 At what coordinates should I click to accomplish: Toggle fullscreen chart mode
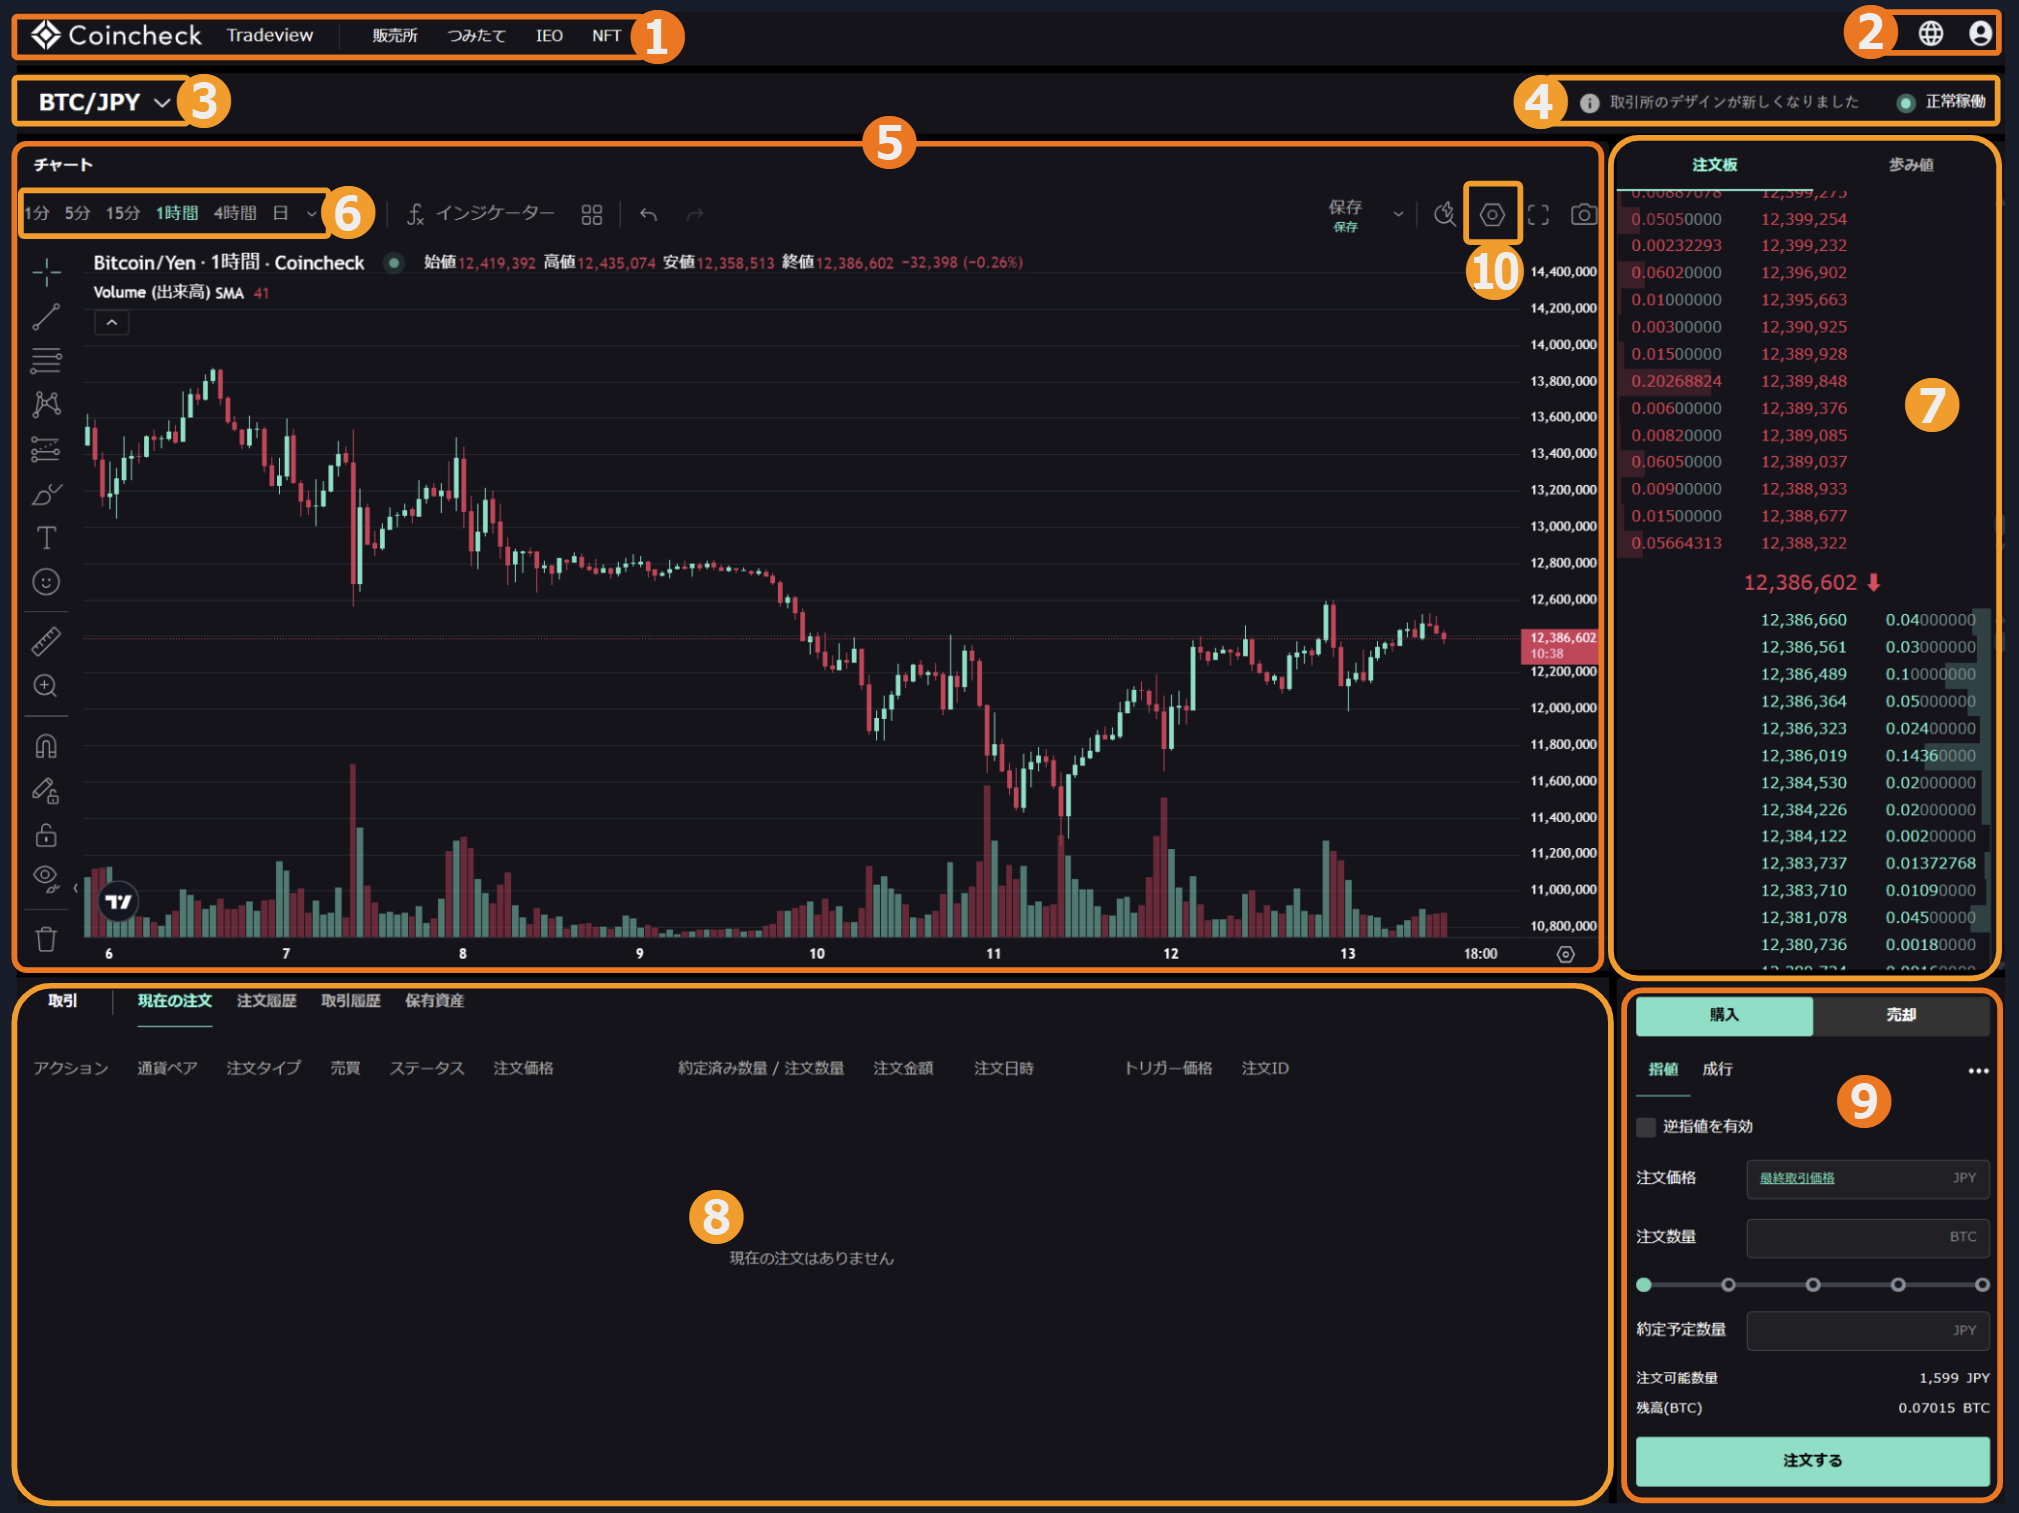pyautogui.click(x=1538, y=214)
